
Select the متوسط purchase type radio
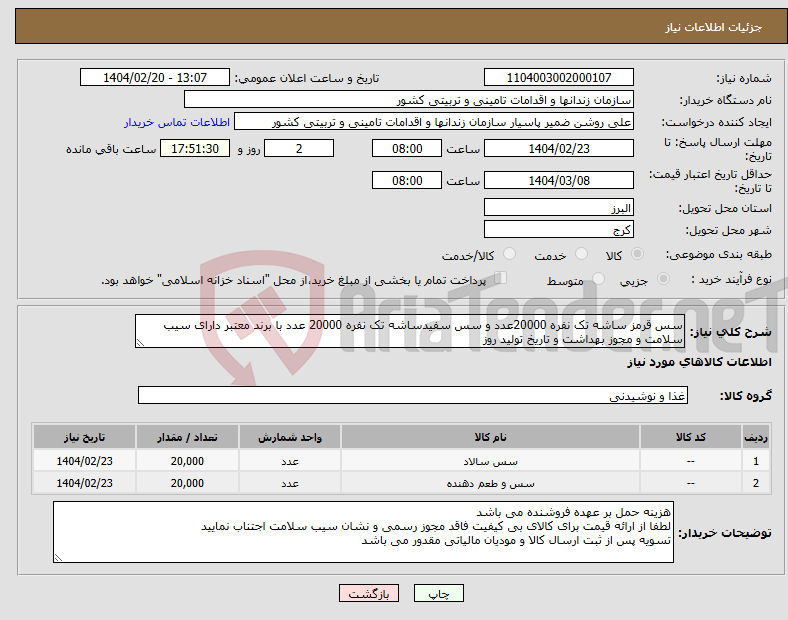point(598,279)
